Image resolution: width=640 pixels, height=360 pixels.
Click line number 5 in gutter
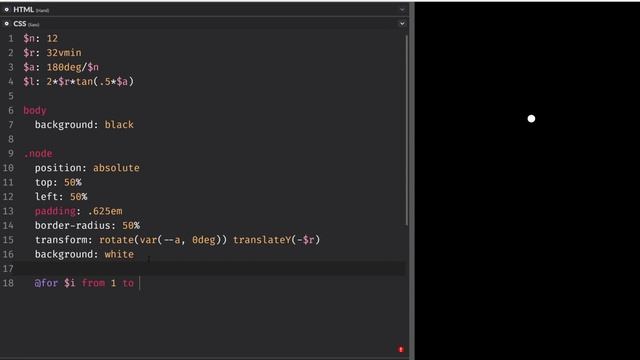[x=11, y=96]
